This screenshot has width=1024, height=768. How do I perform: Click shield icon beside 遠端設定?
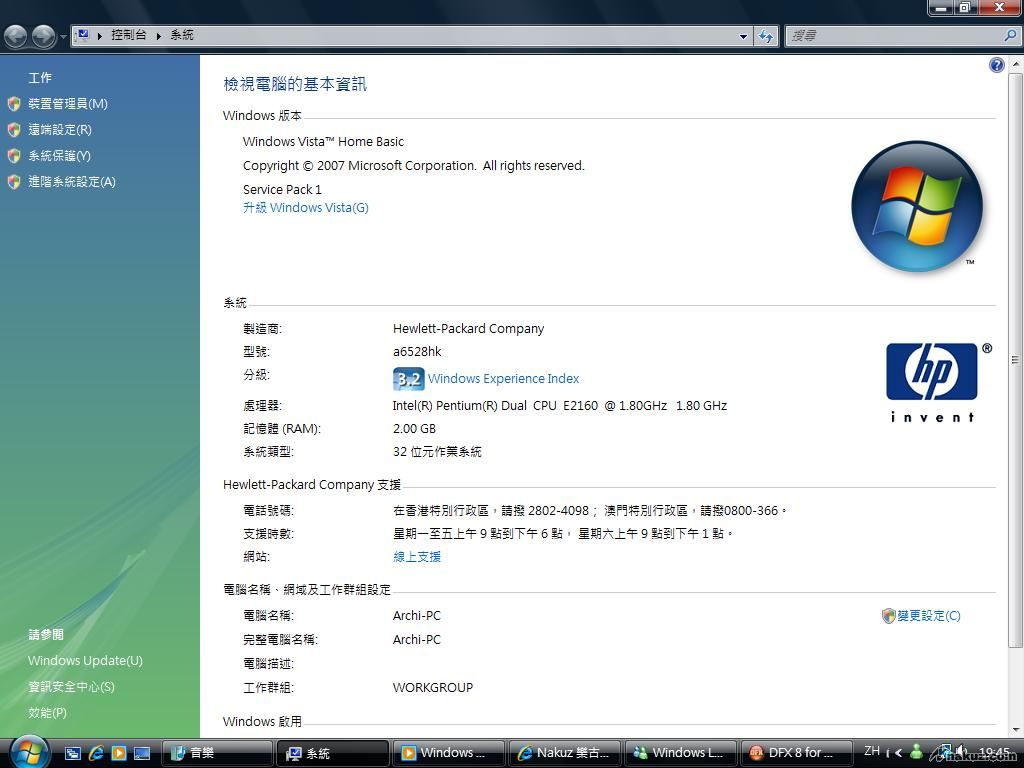tap(14, 130)
